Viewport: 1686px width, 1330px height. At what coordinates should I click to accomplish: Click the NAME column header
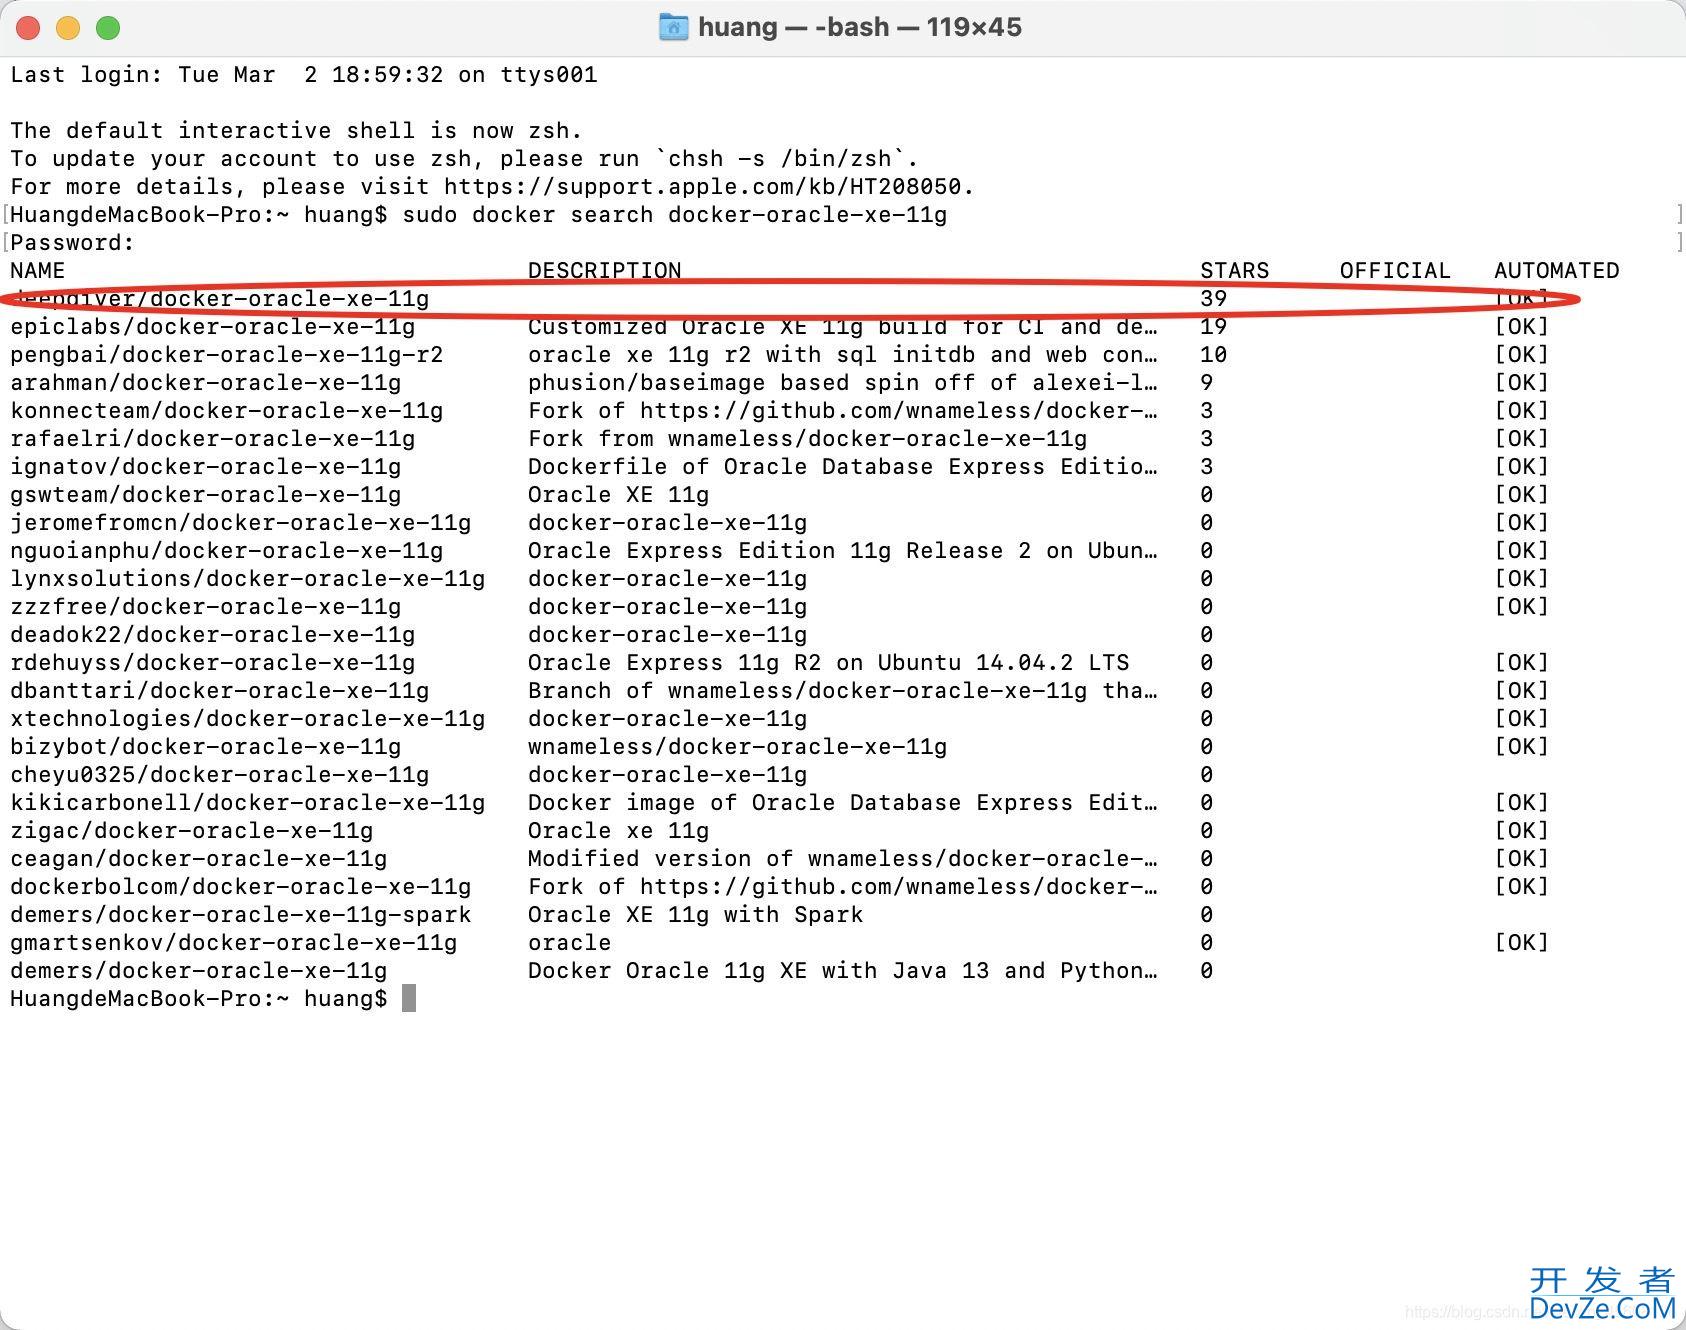tap(38, 270)
